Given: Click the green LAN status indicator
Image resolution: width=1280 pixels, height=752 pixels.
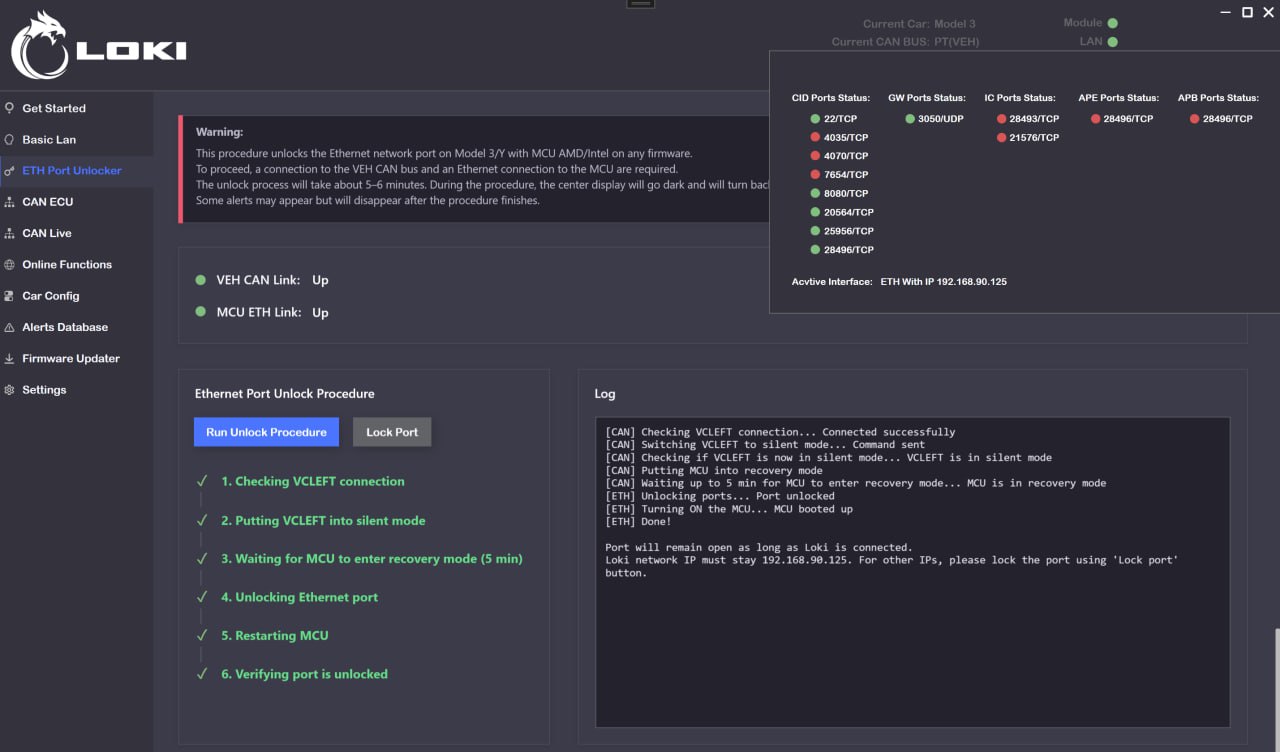Looking at the screenshot, I should tap(1113, 42).
